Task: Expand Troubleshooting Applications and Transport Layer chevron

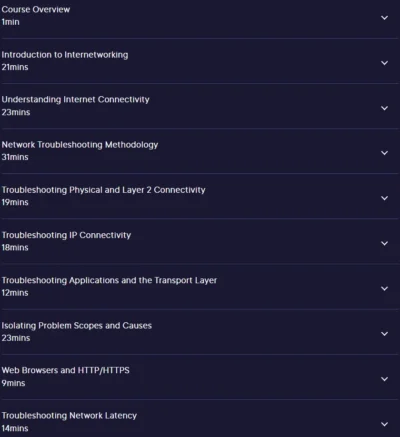Action: point(384,289)
